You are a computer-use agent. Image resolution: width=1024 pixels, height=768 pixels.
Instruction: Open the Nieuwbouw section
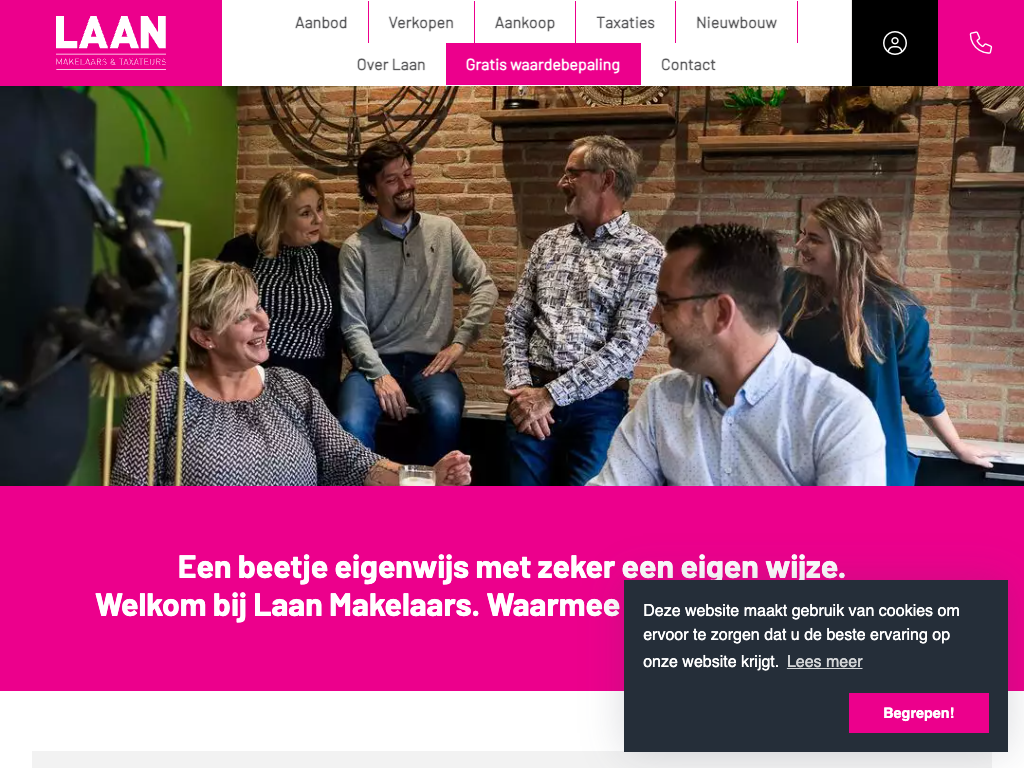737,23
